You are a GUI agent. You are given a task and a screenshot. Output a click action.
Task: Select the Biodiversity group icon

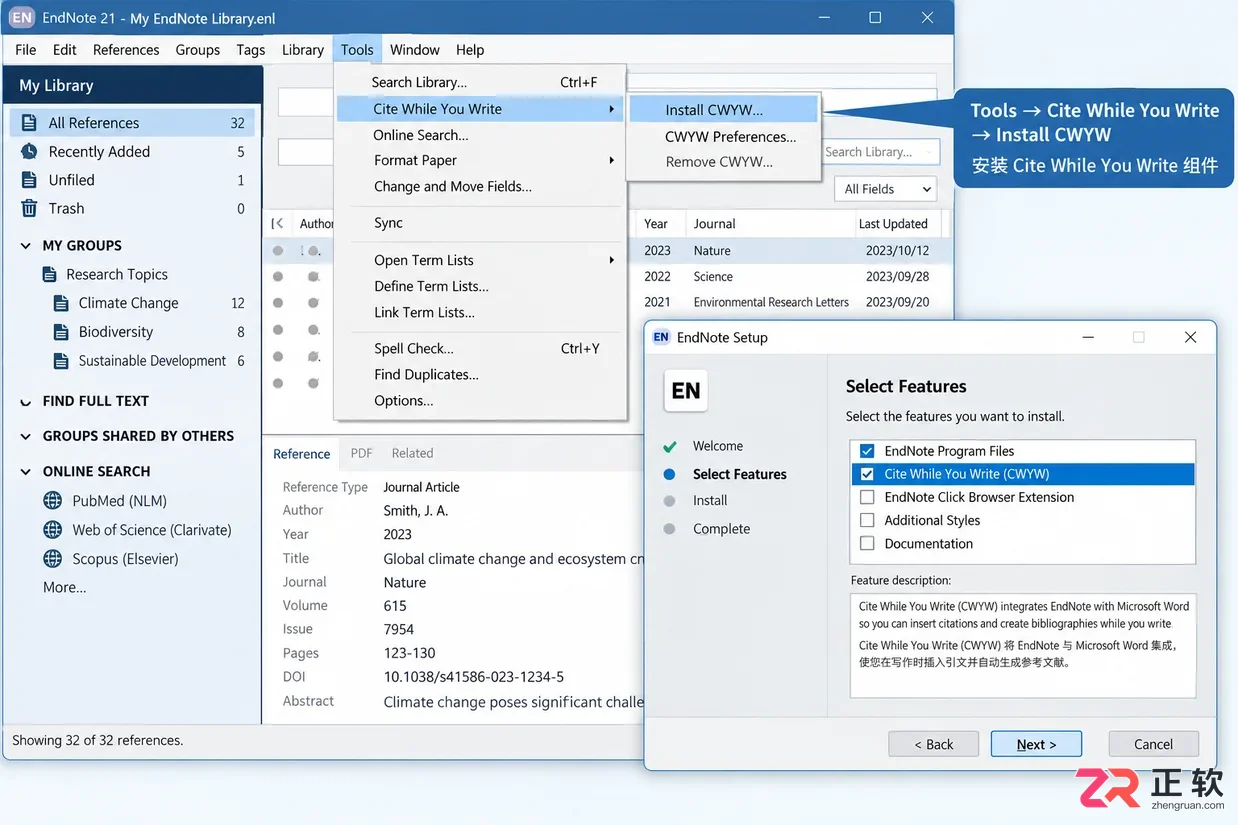(60, 332)
